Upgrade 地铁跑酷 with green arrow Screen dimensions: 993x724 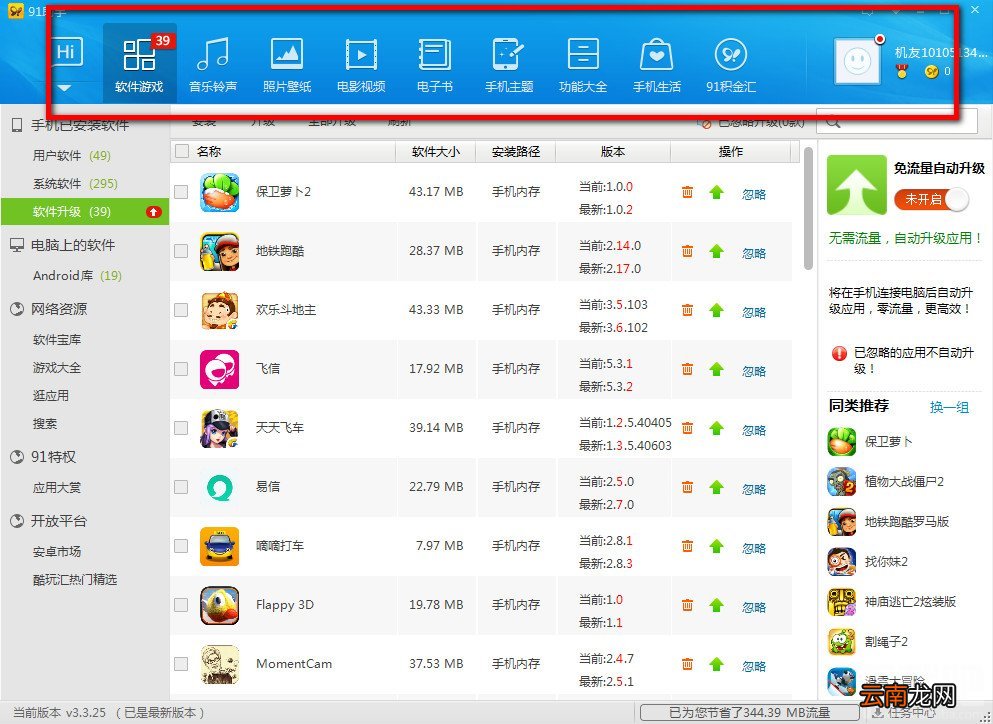point(716,251)
